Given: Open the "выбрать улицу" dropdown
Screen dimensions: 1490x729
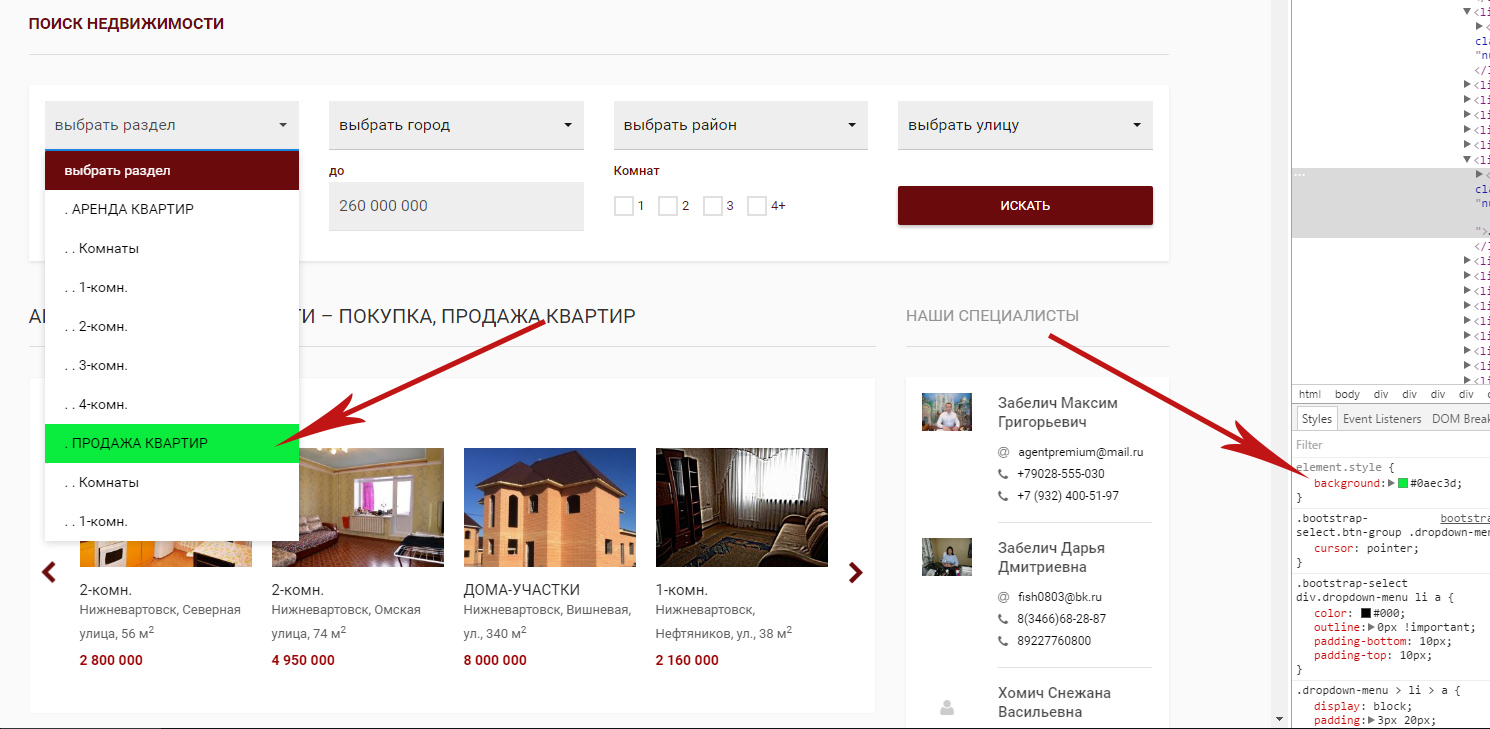Looking at the screenshot, I should click(1024, 126).
